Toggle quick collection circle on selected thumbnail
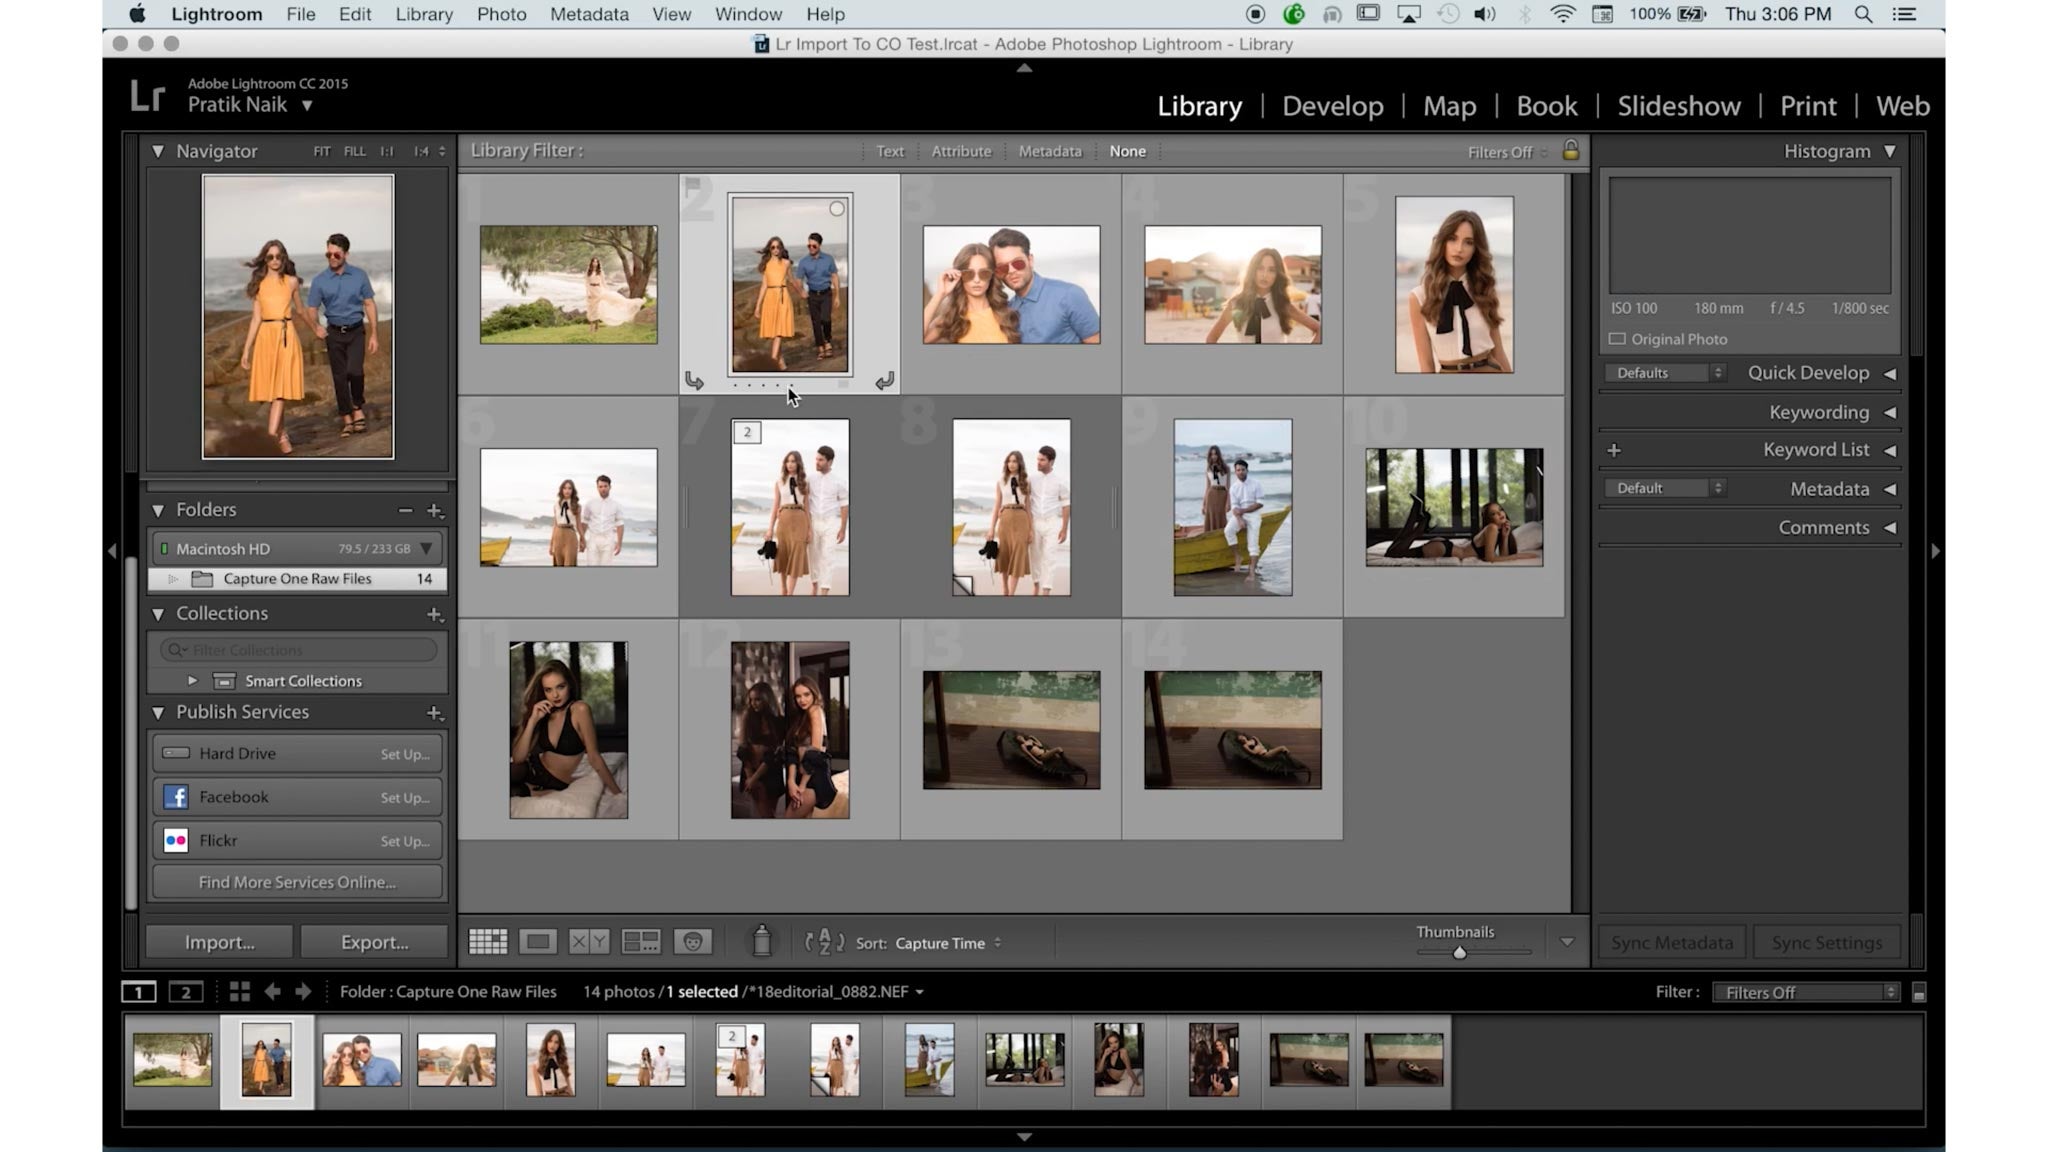Screen dimensions: 2048x1152 (837, 208)
